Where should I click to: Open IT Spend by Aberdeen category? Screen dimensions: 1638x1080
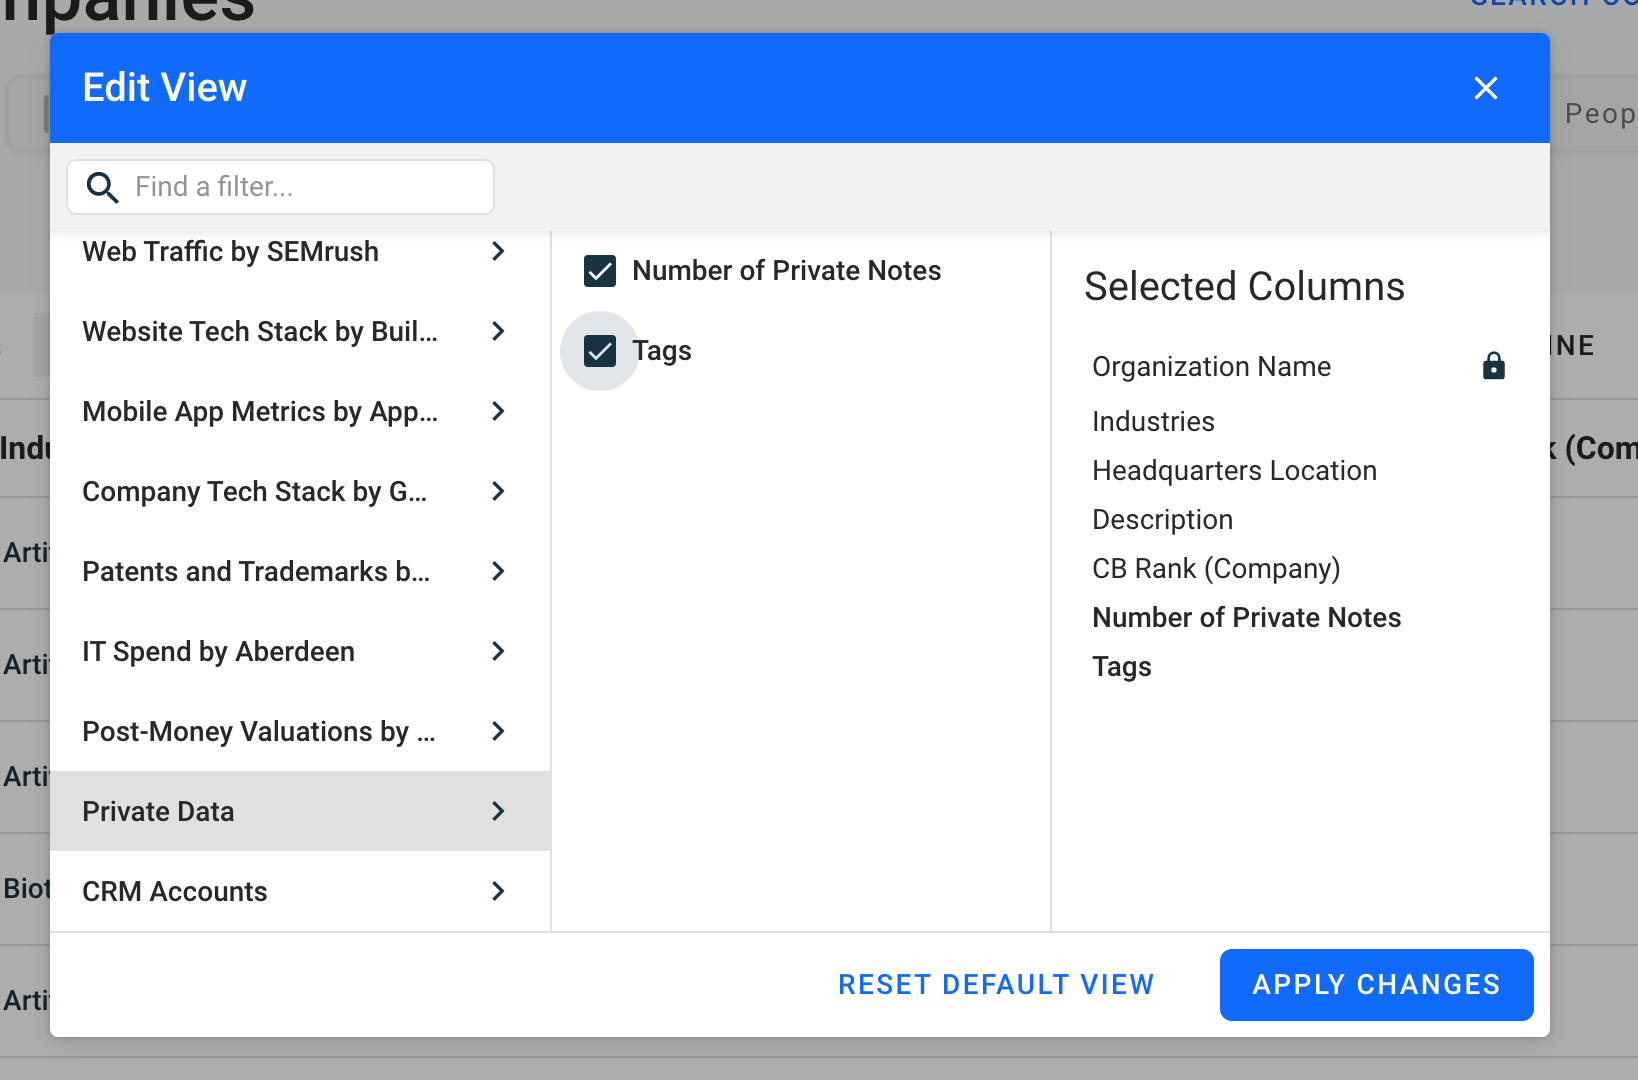pyautogui.click(x=300, y=651)
